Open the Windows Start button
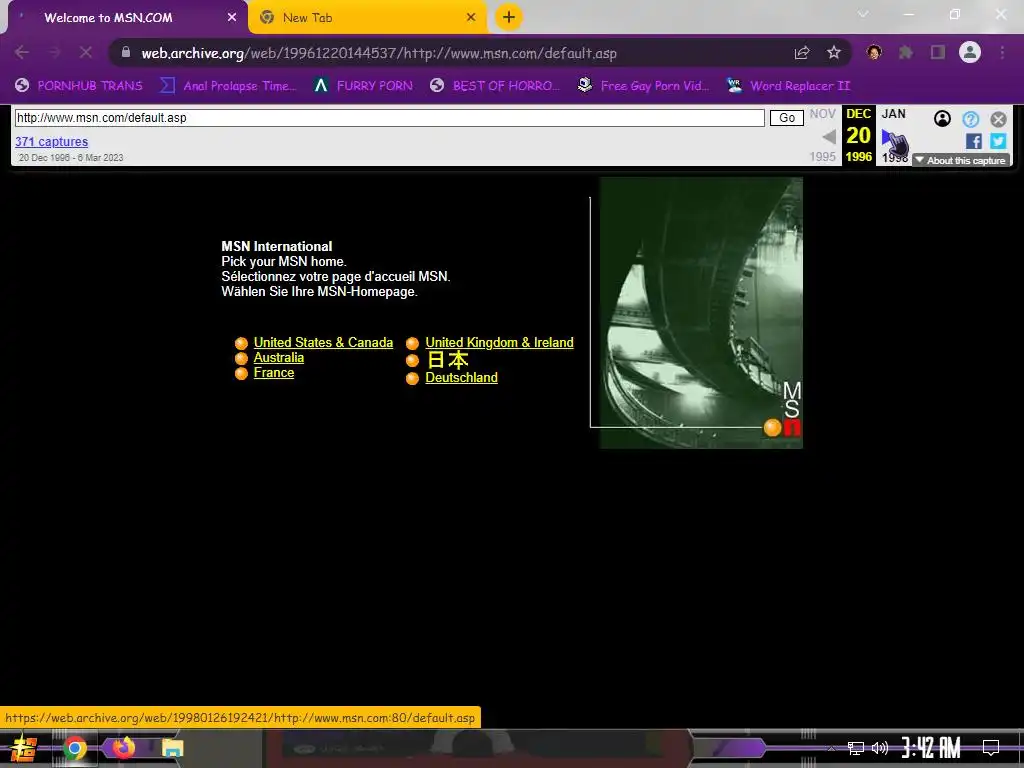The width and height of the screenshot is (1024, 768). click(24, 748)
